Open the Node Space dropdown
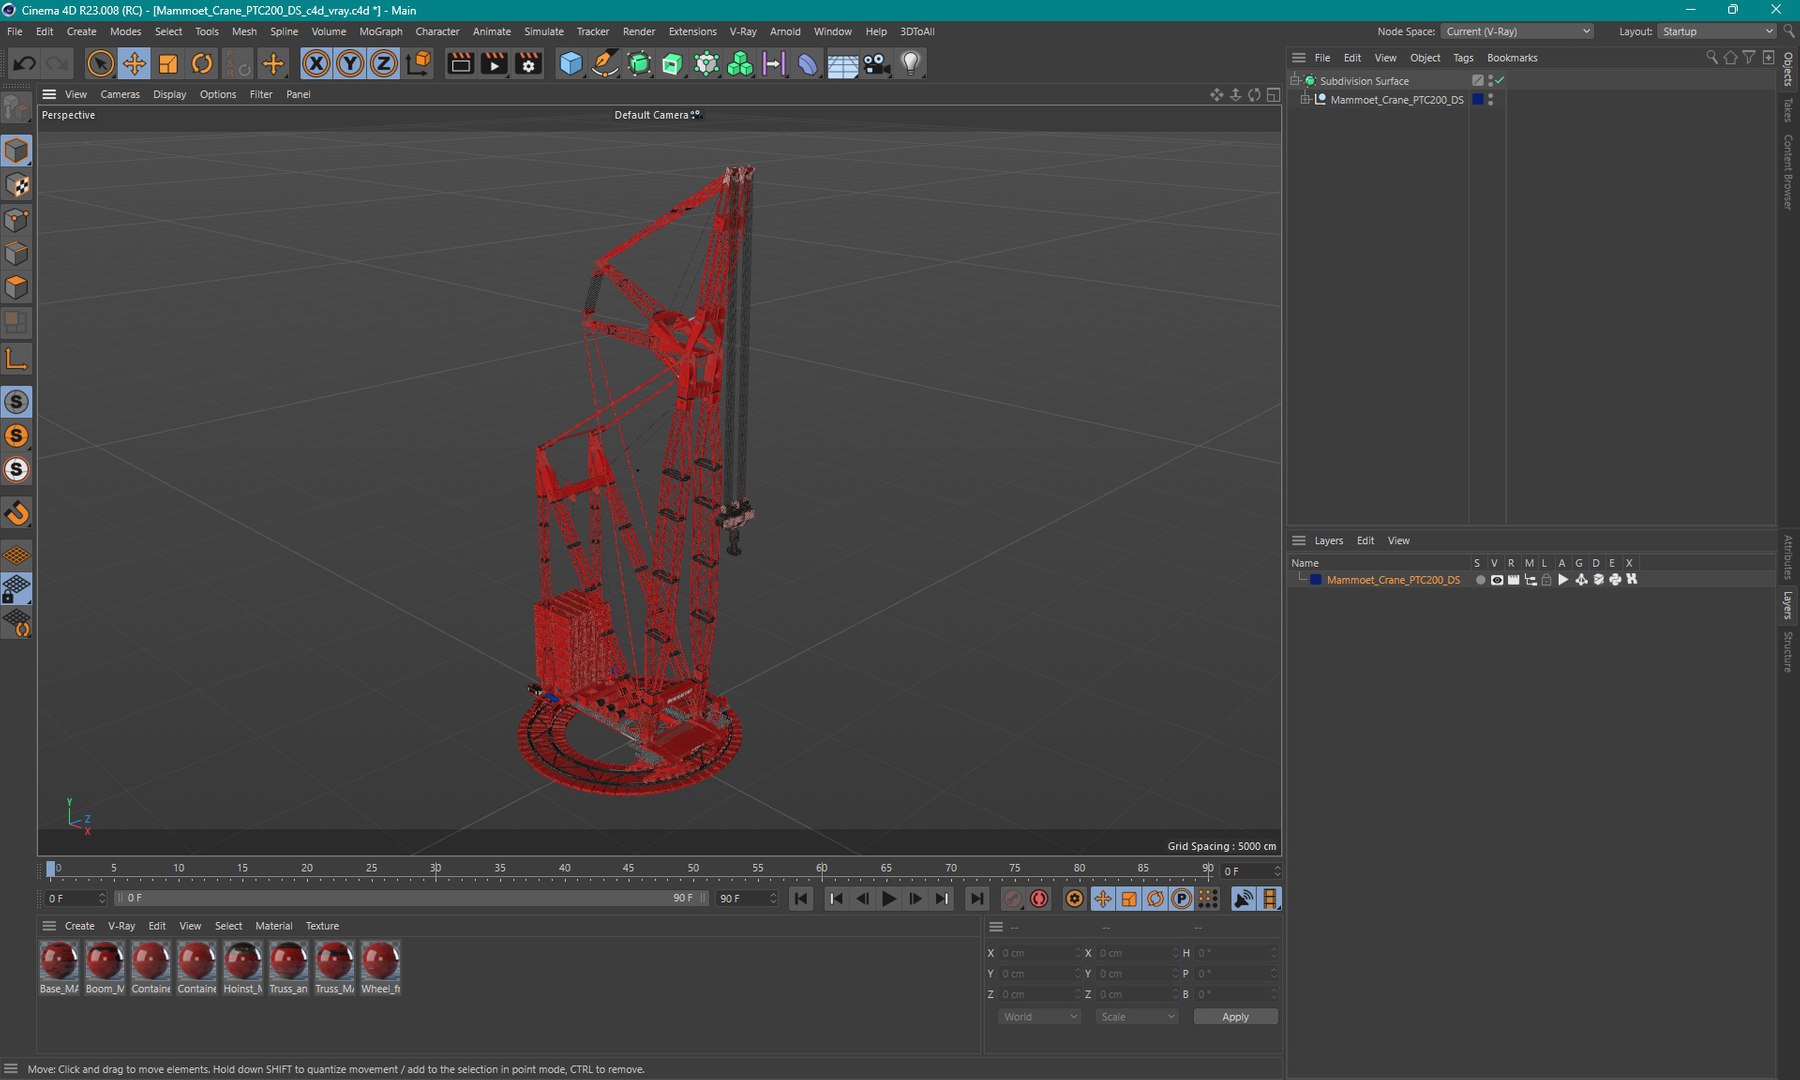Screen dimensions: 1800x1080 [1517, 32]
